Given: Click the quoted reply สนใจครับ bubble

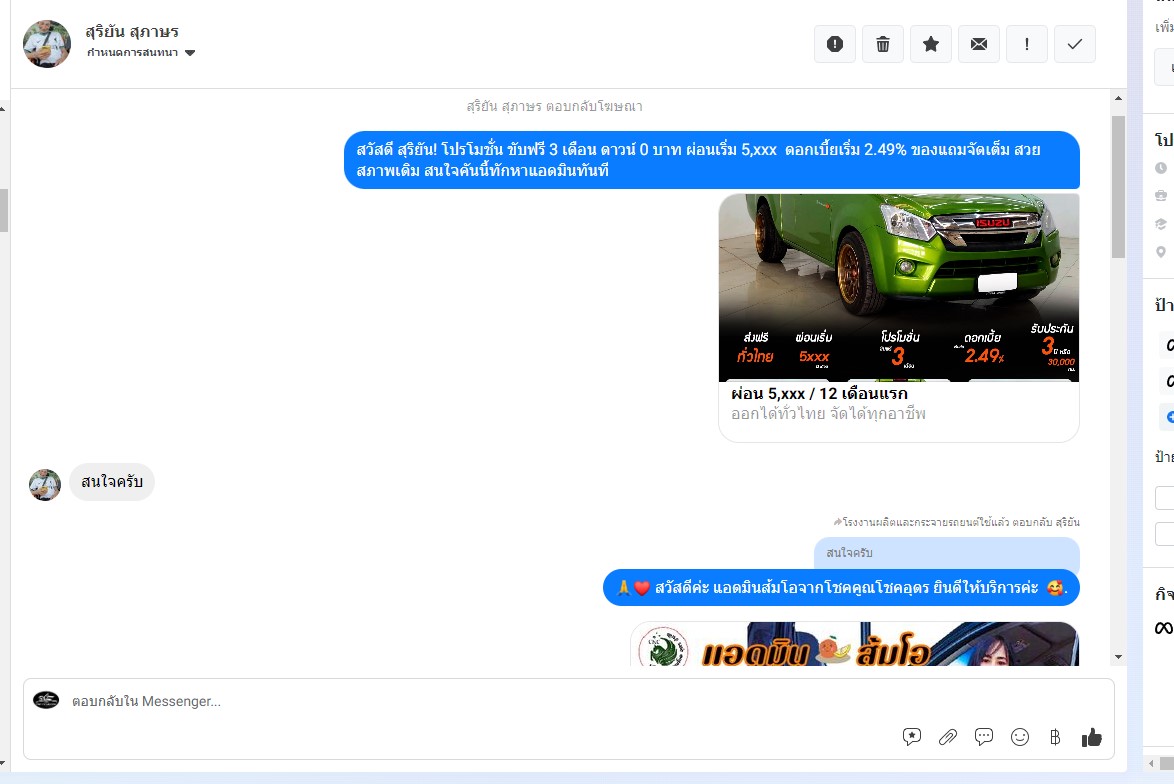Looking at the screenshot, I should (946, 553).
